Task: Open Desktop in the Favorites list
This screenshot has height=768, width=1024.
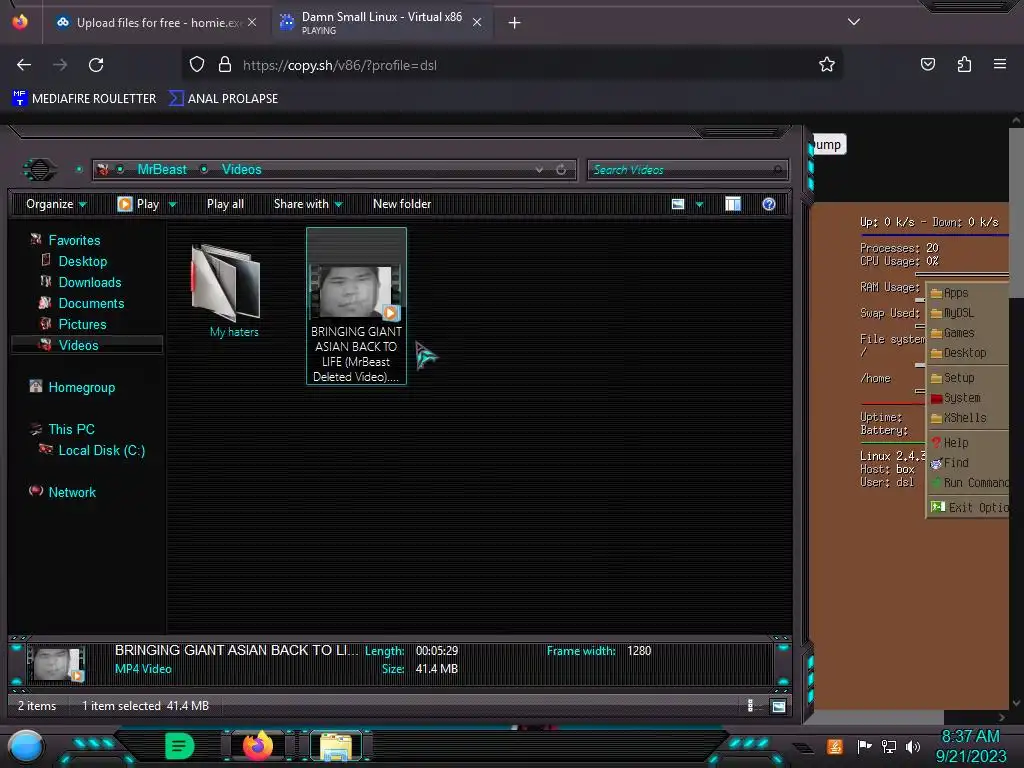Action: [x=82, y=261]
